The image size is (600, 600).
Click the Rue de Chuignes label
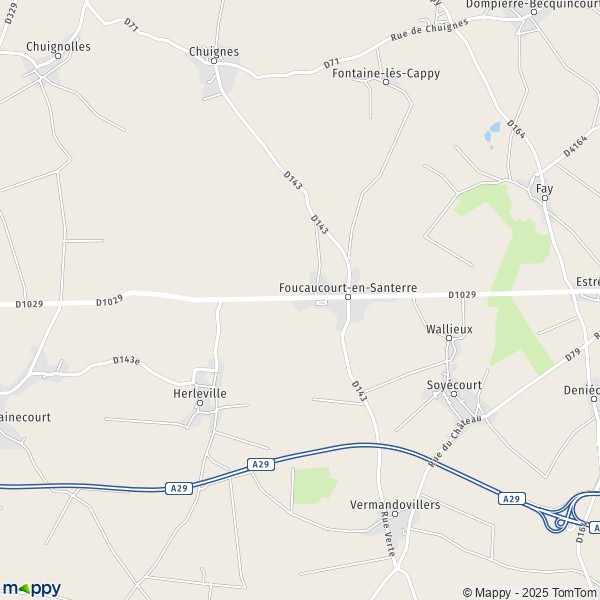coord(429,30)
